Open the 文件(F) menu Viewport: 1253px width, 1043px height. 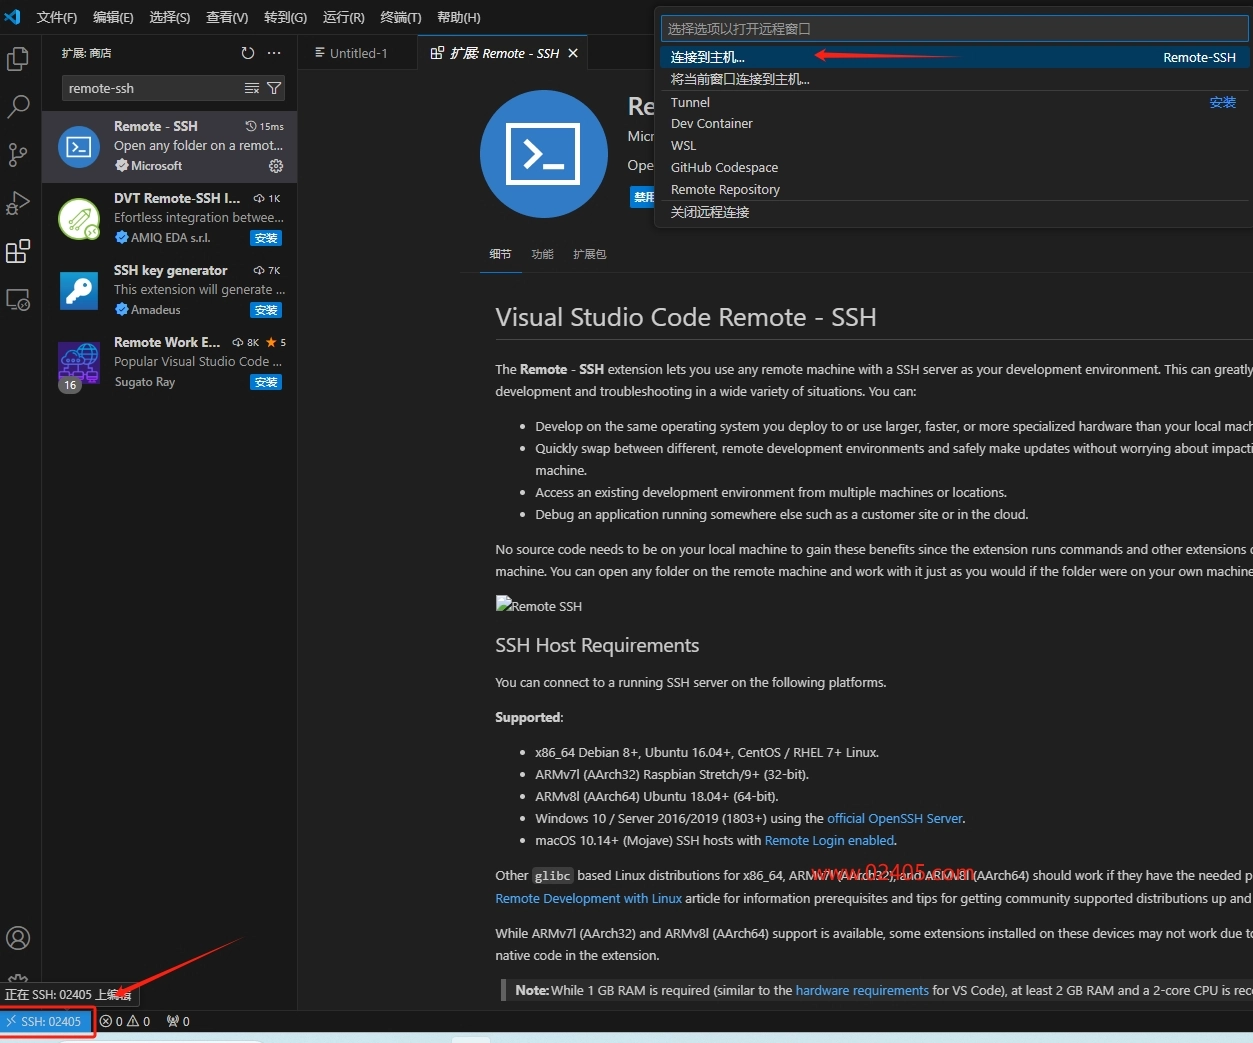tap(57, 17)
